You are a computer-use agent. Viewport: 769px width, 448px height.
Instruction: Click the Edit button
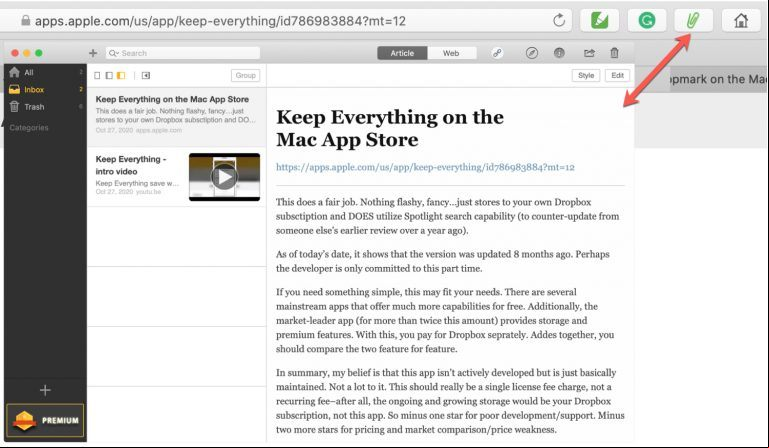pyautogui.click(x=617, y=76)
